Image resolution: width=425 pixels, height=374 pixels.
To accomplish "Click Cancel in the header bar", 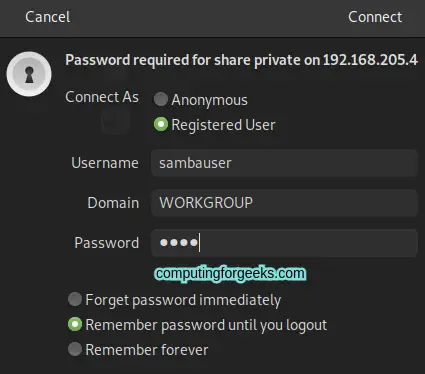I will click(x=48, y=17).
